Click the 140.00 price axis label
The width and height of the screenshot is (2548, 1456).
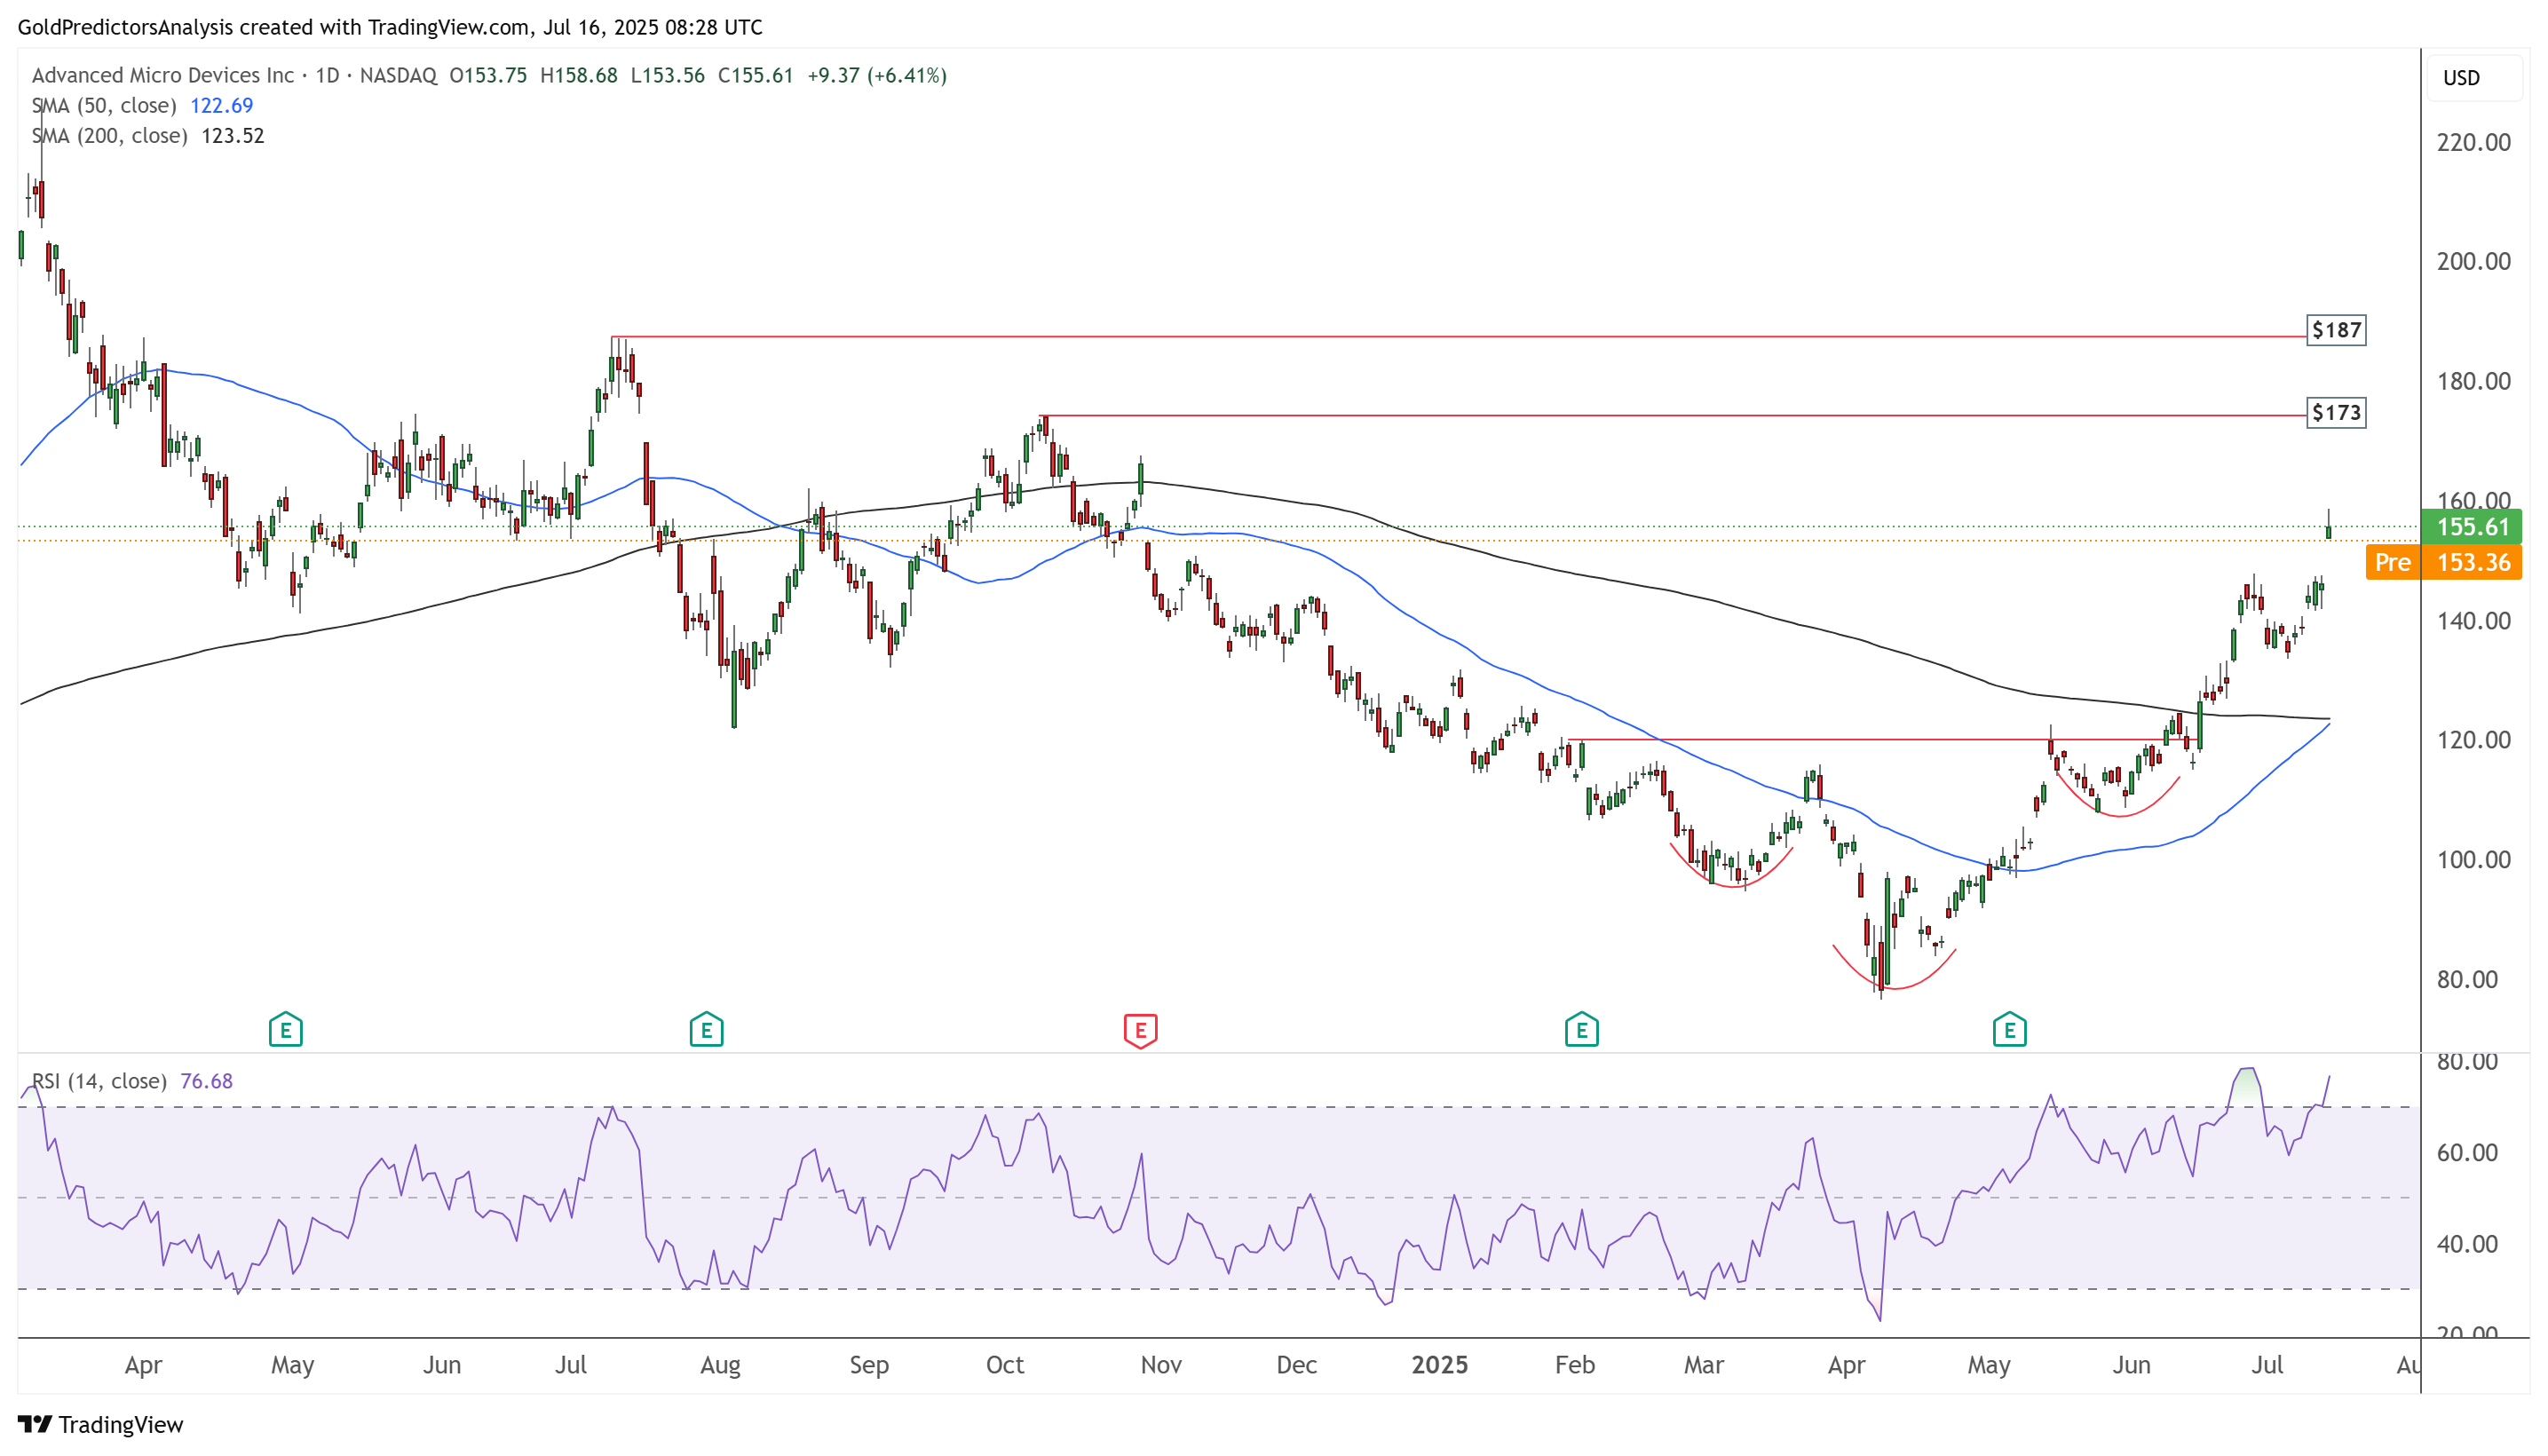2473,621
